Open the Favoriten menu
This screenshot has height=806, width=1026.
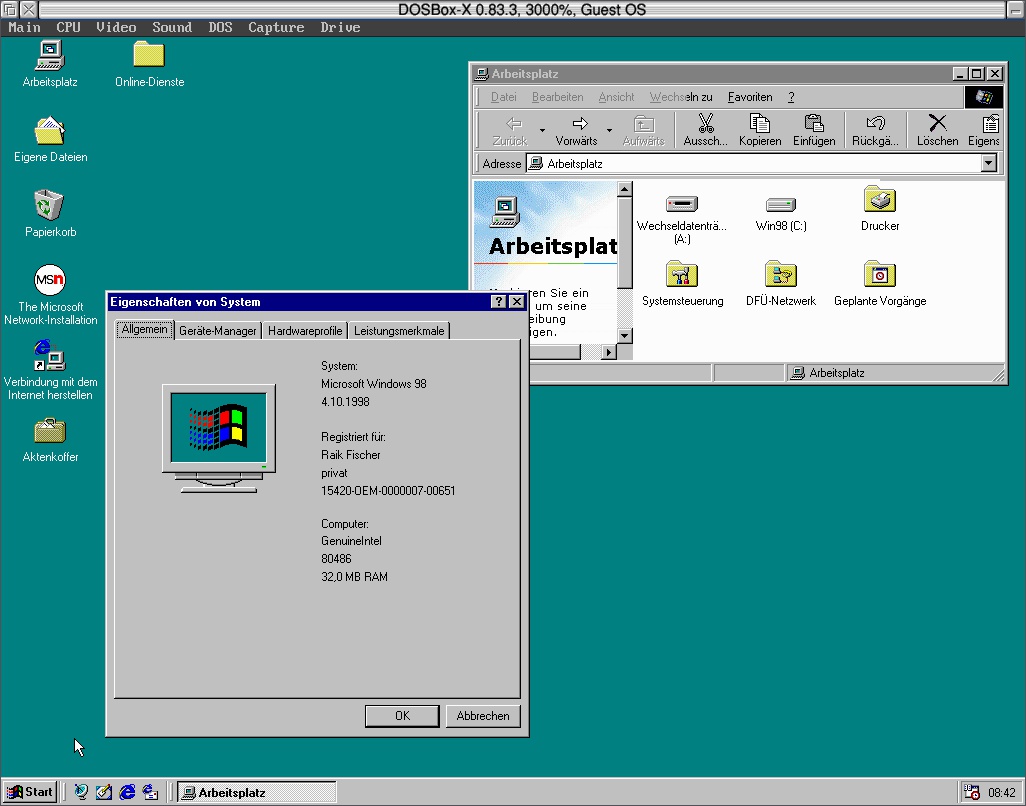(x=750, y=97)
